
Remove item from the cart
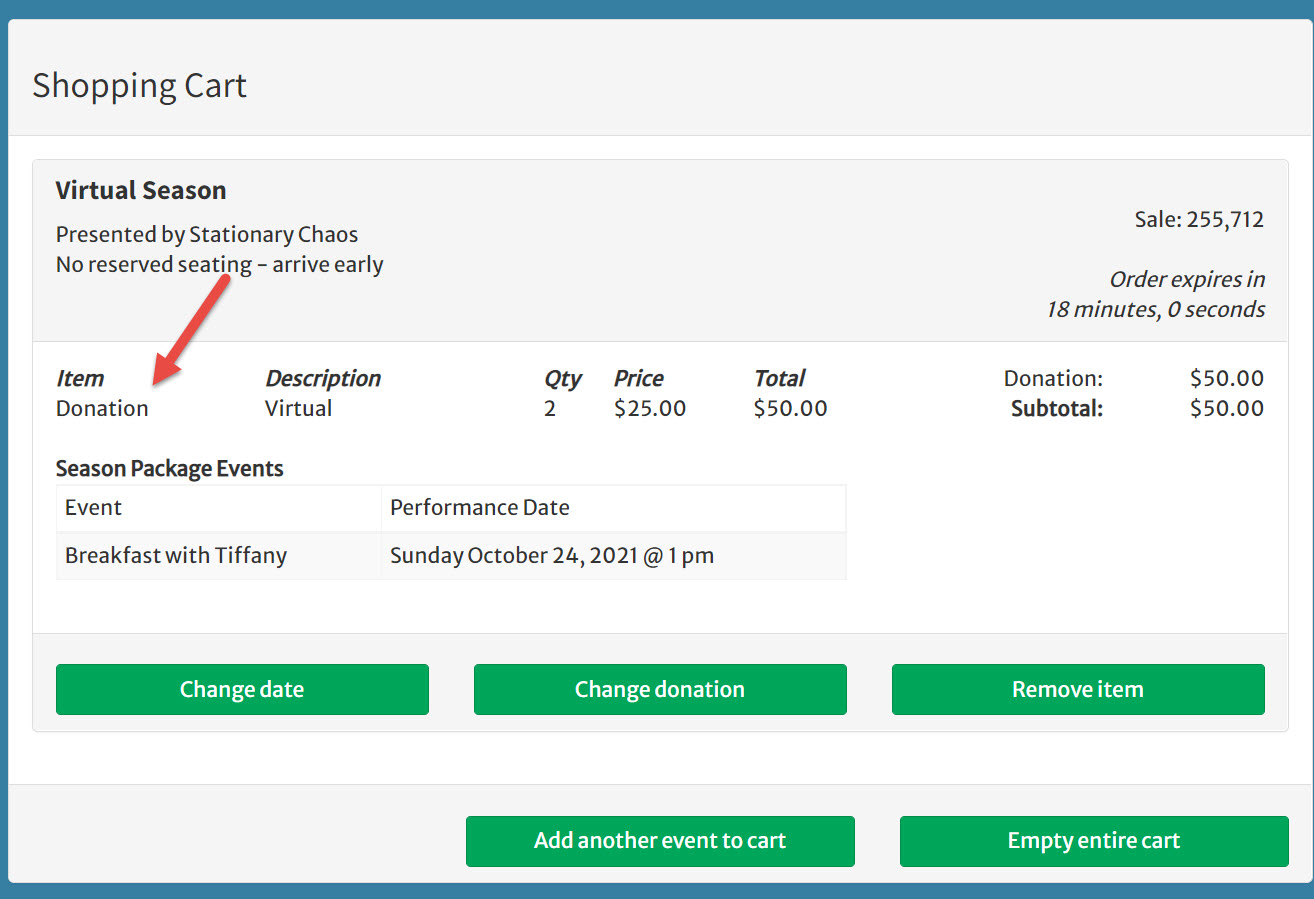1078,689
